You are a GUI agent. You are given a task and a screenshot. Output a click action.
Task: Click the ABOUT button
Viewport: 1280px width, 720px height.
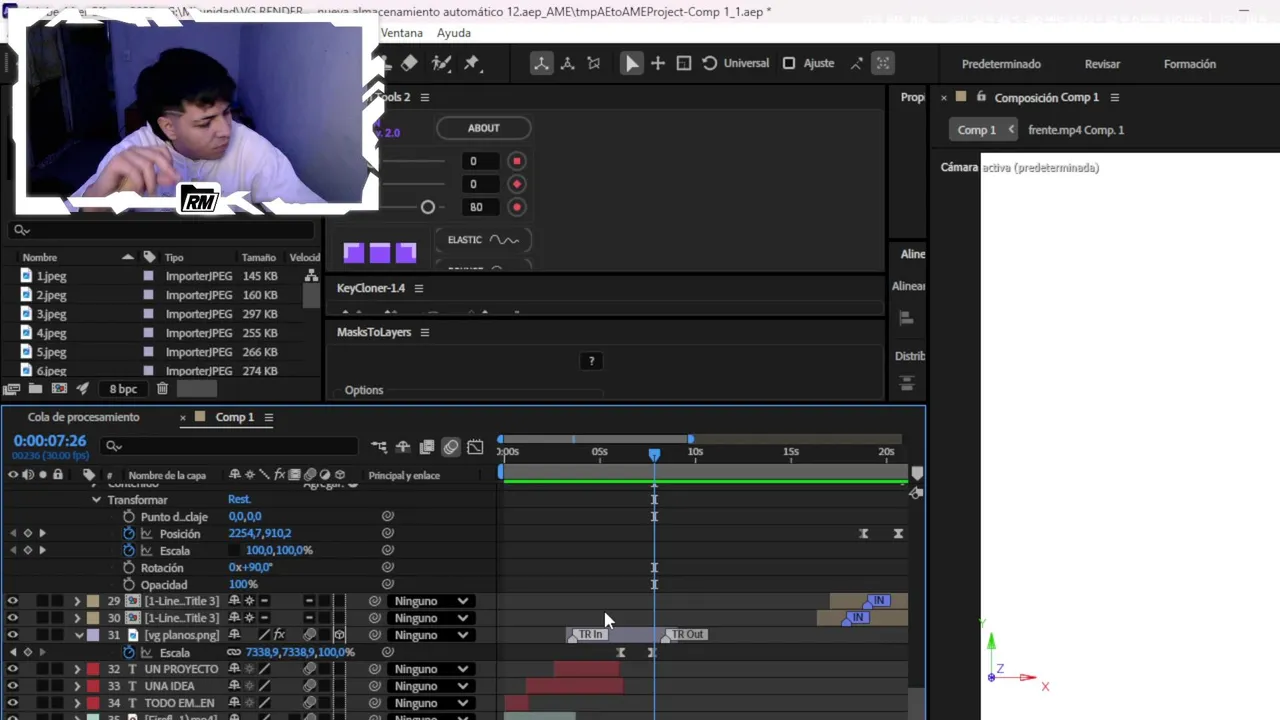[483, 128]
